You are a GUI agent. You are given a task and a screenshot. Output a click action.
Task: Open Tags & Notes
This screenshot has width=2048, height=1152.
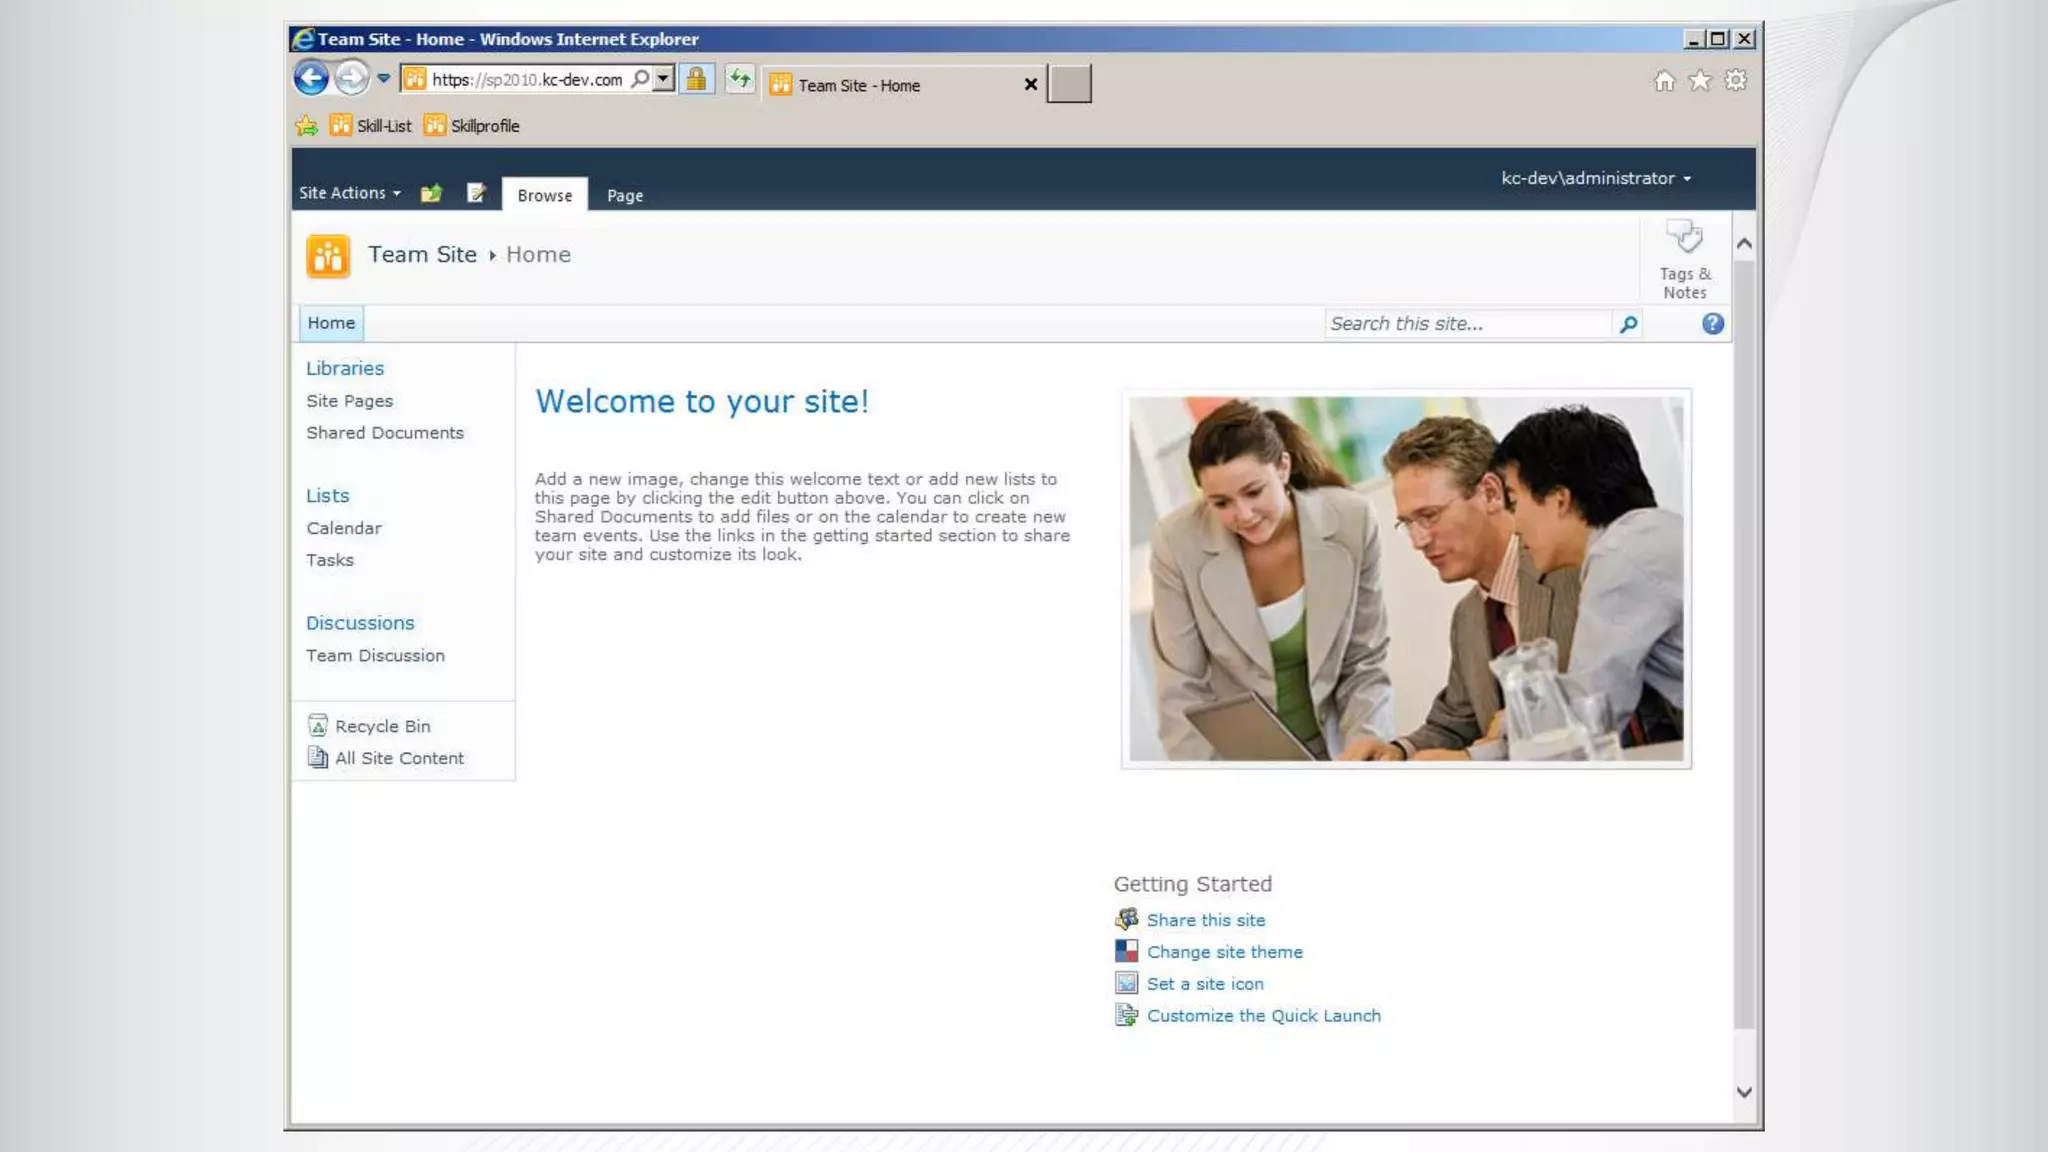click(1685, 260)
